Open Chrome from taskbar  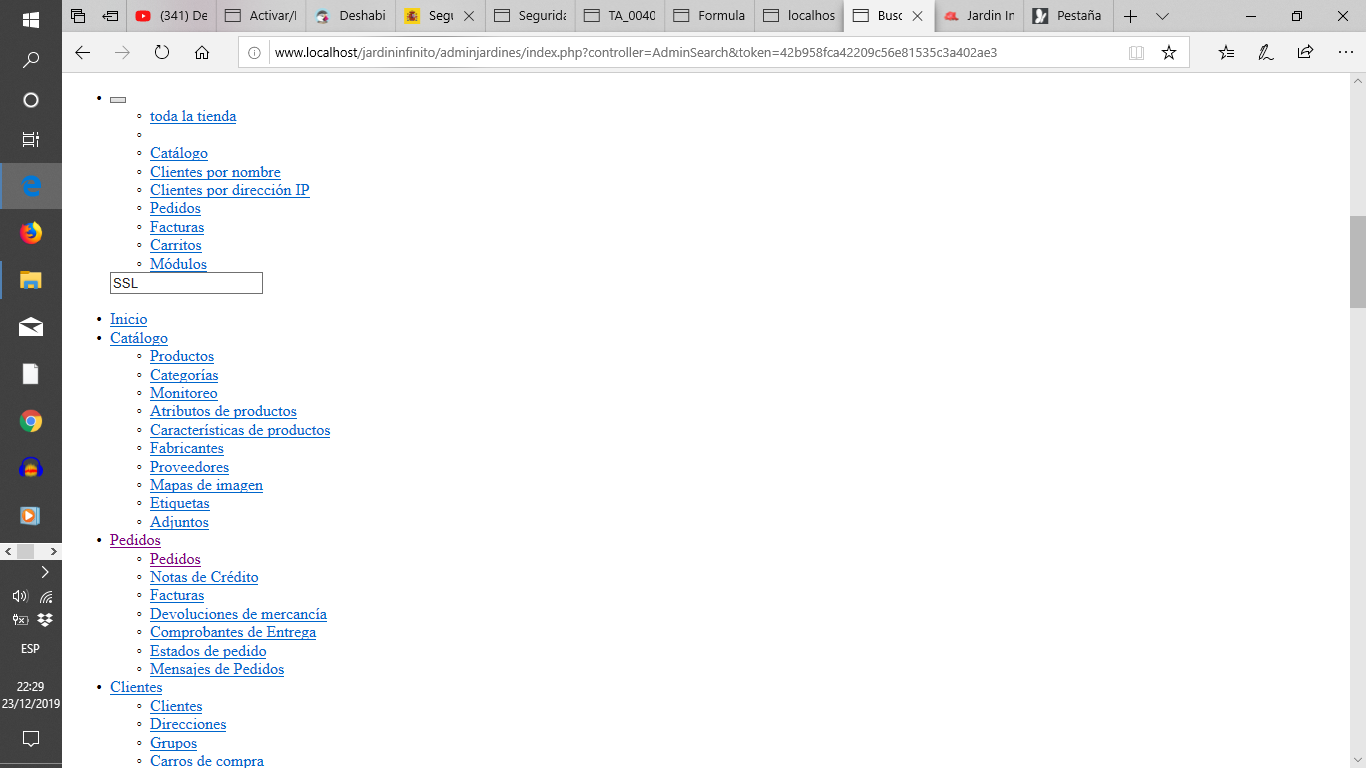point(31,421)
